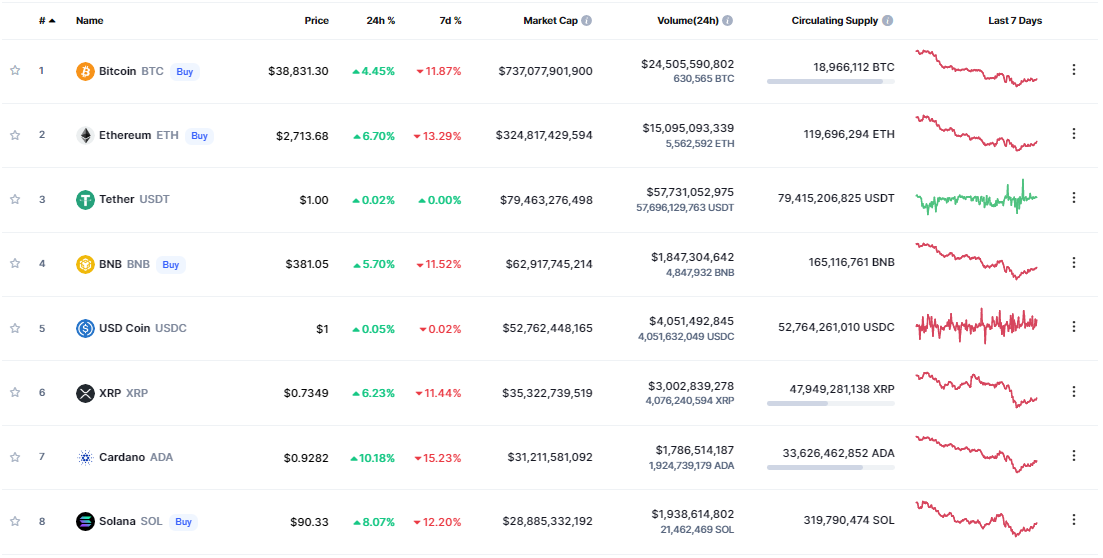Viewport: 1103px width, 558px height.
Task: Click Ethereum market cap $324,817,429,594
Action: click(x=544, y=135)
